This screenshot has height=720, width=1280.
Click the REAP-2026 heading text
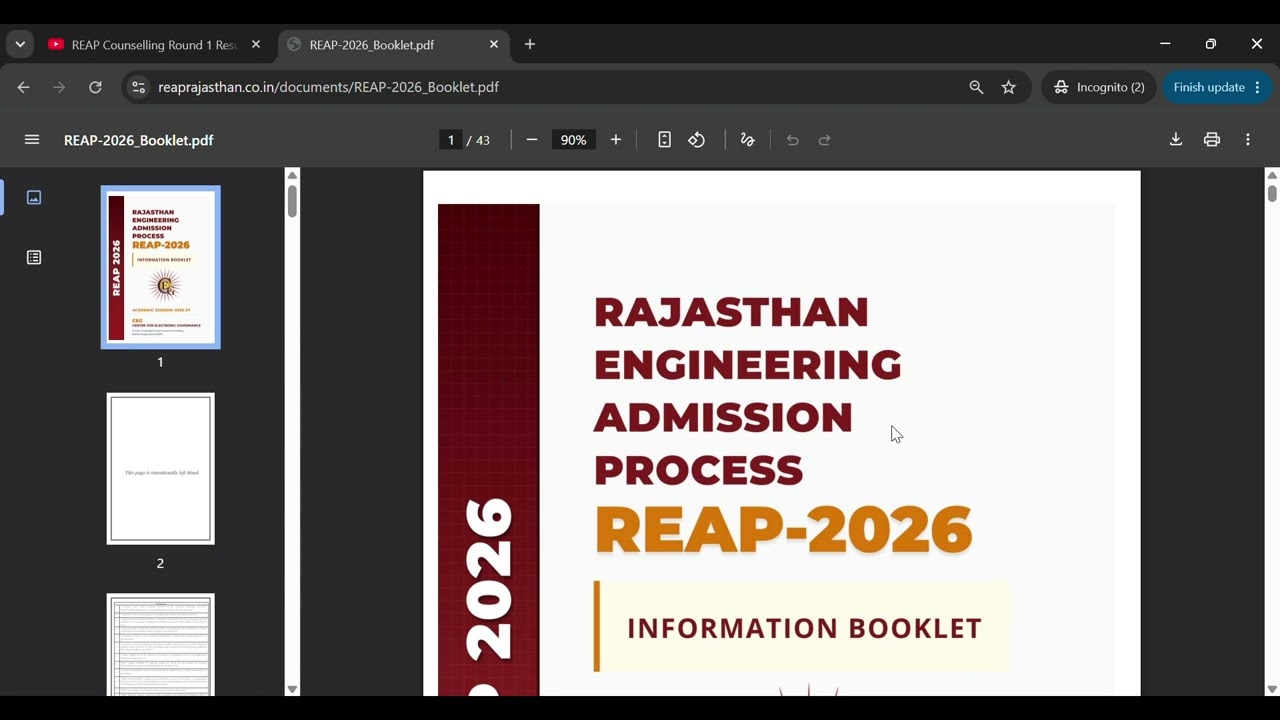[783, 530]
